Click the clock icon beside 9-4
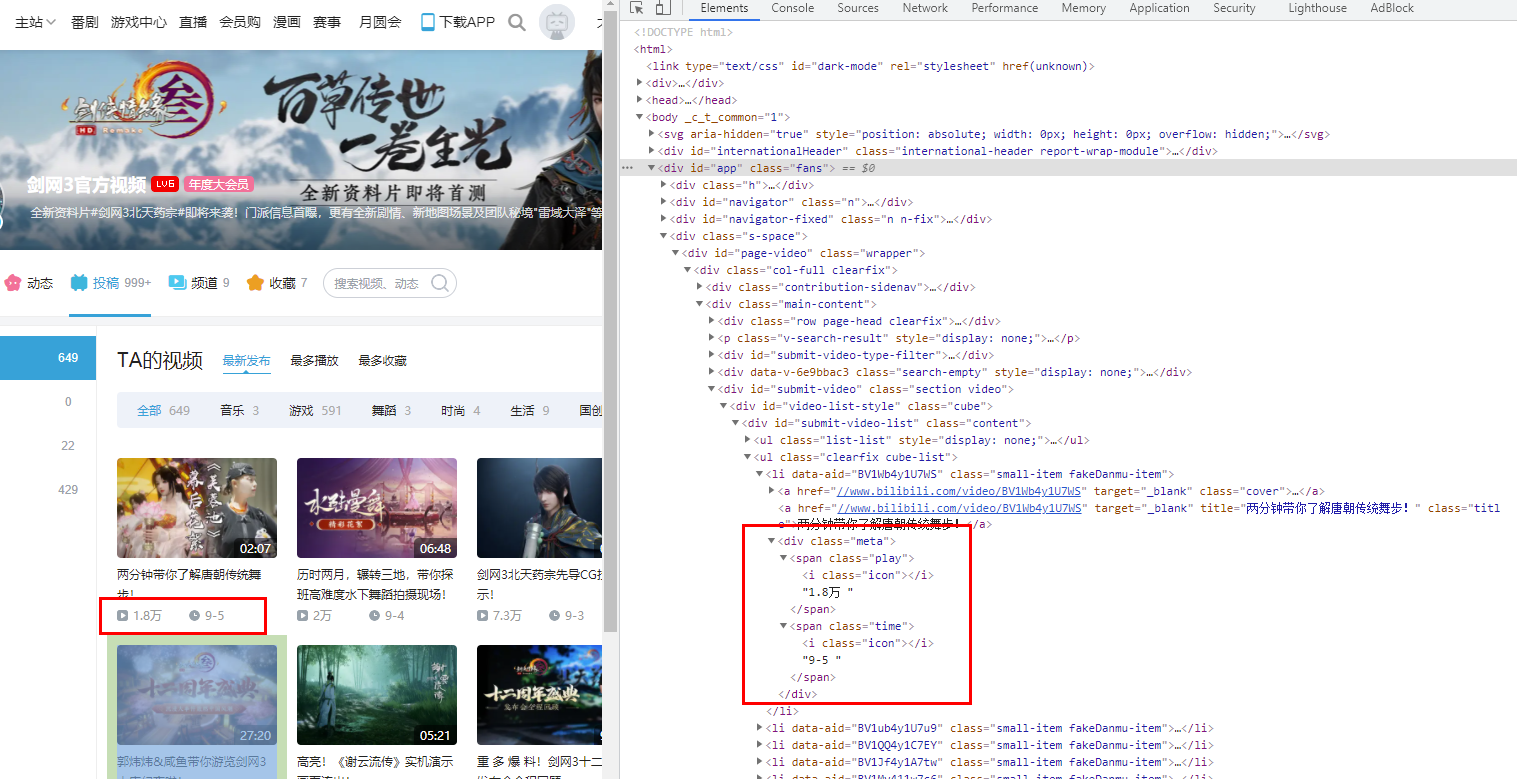Screen dimensions: 1517x779 (374, 615)
